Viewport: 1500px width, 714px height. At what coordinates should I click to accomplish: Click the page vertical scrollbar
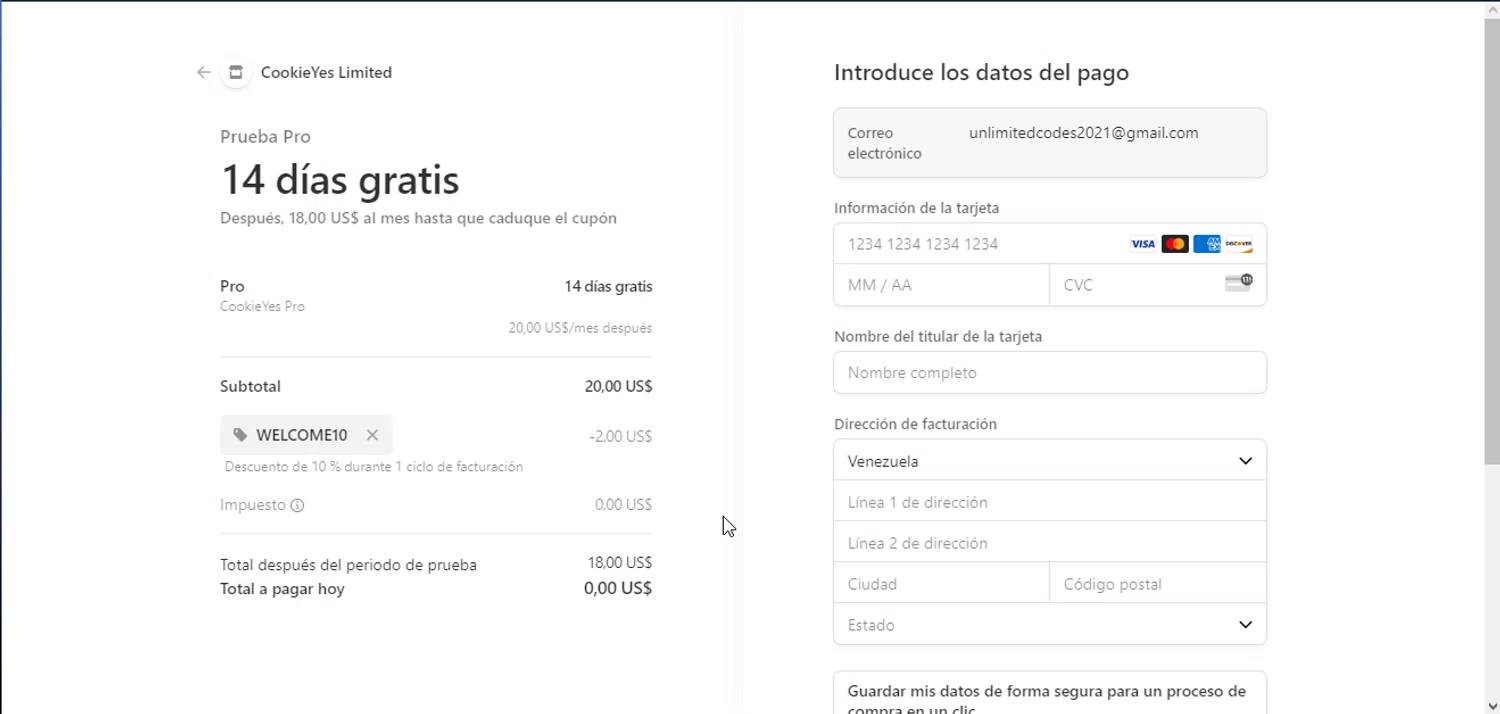[1491, 240]
